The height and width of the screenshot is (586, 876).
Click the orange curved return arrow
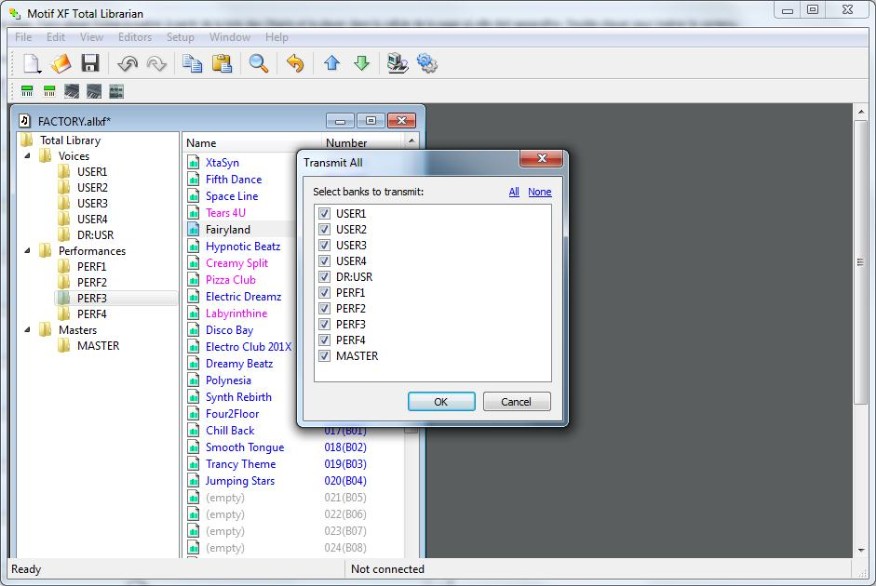pyautogui.click(x=295, y=64)
